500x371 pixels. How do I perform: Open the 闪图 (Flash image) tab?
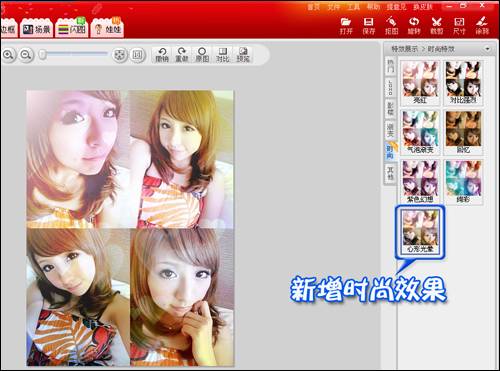click(72, 29)
